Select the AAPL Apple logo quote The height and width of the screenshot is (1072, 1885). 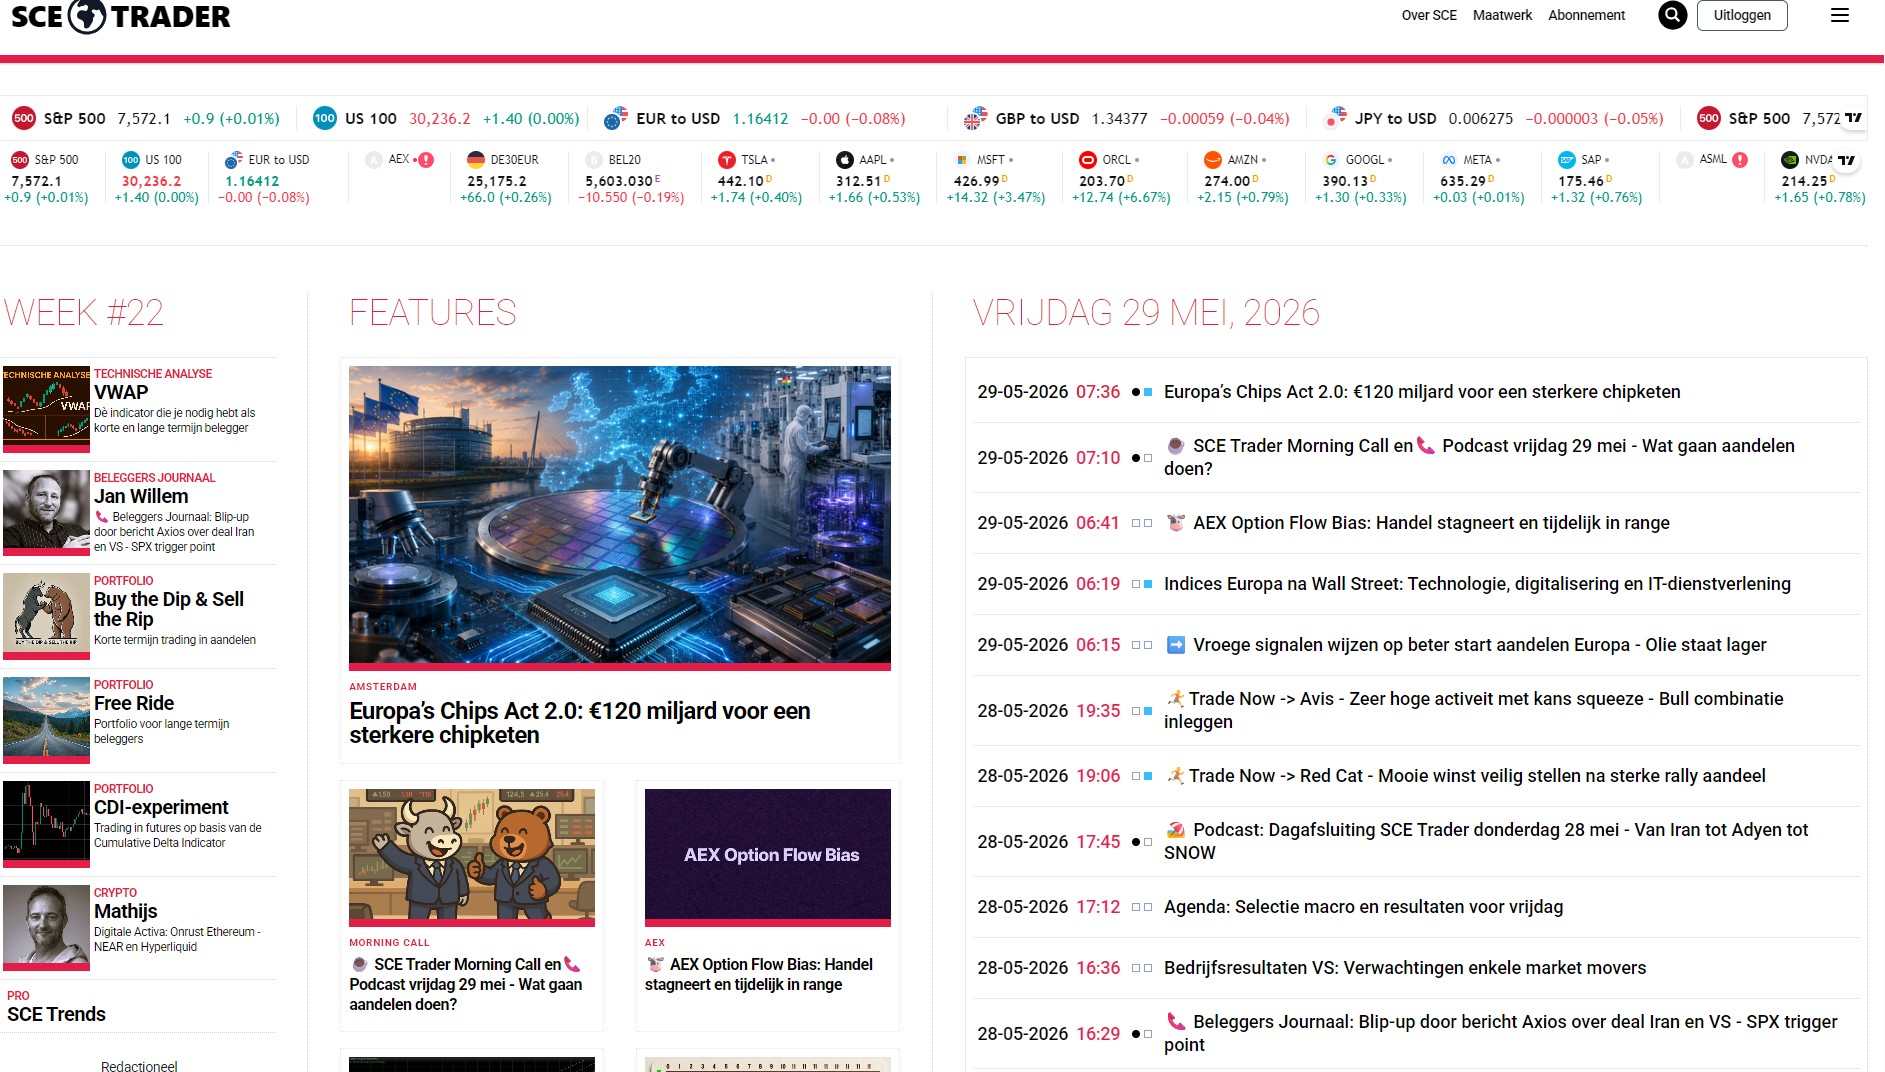pos(845,160)
